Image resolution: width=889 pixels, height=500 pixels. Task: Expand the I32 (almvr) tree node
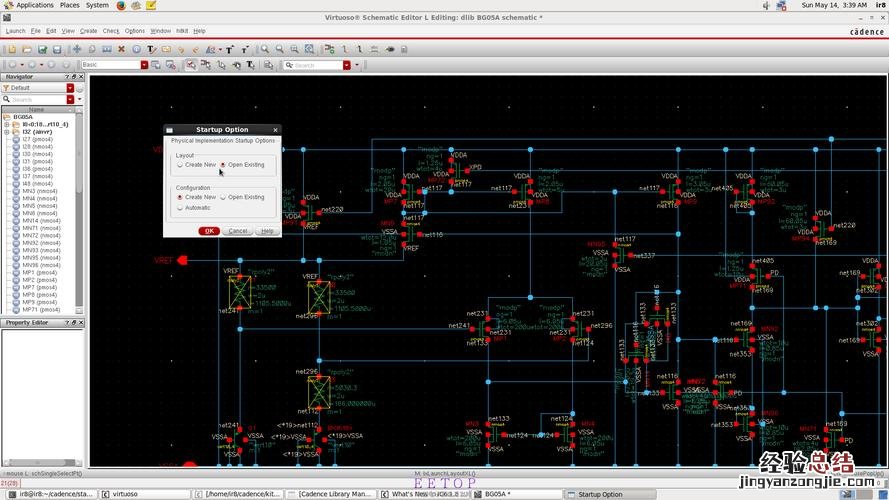(6, 131)
